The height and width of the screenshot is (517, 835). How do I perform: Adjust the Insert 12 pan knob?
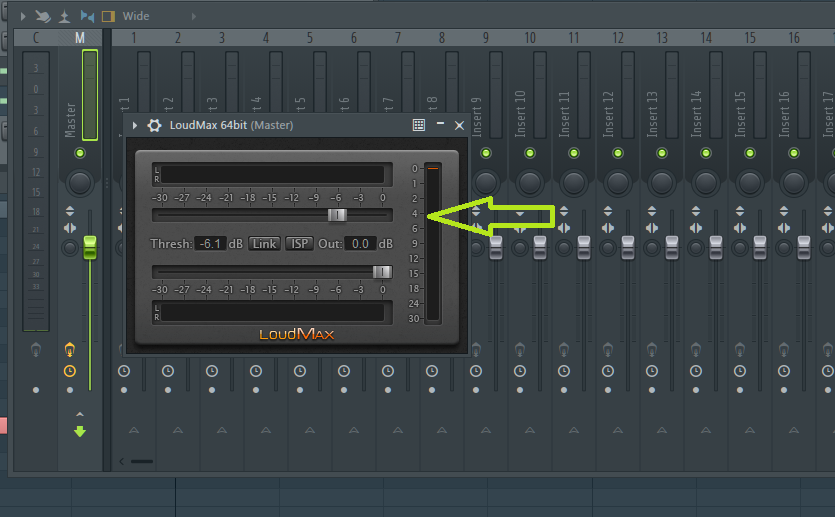click(618, 183)
